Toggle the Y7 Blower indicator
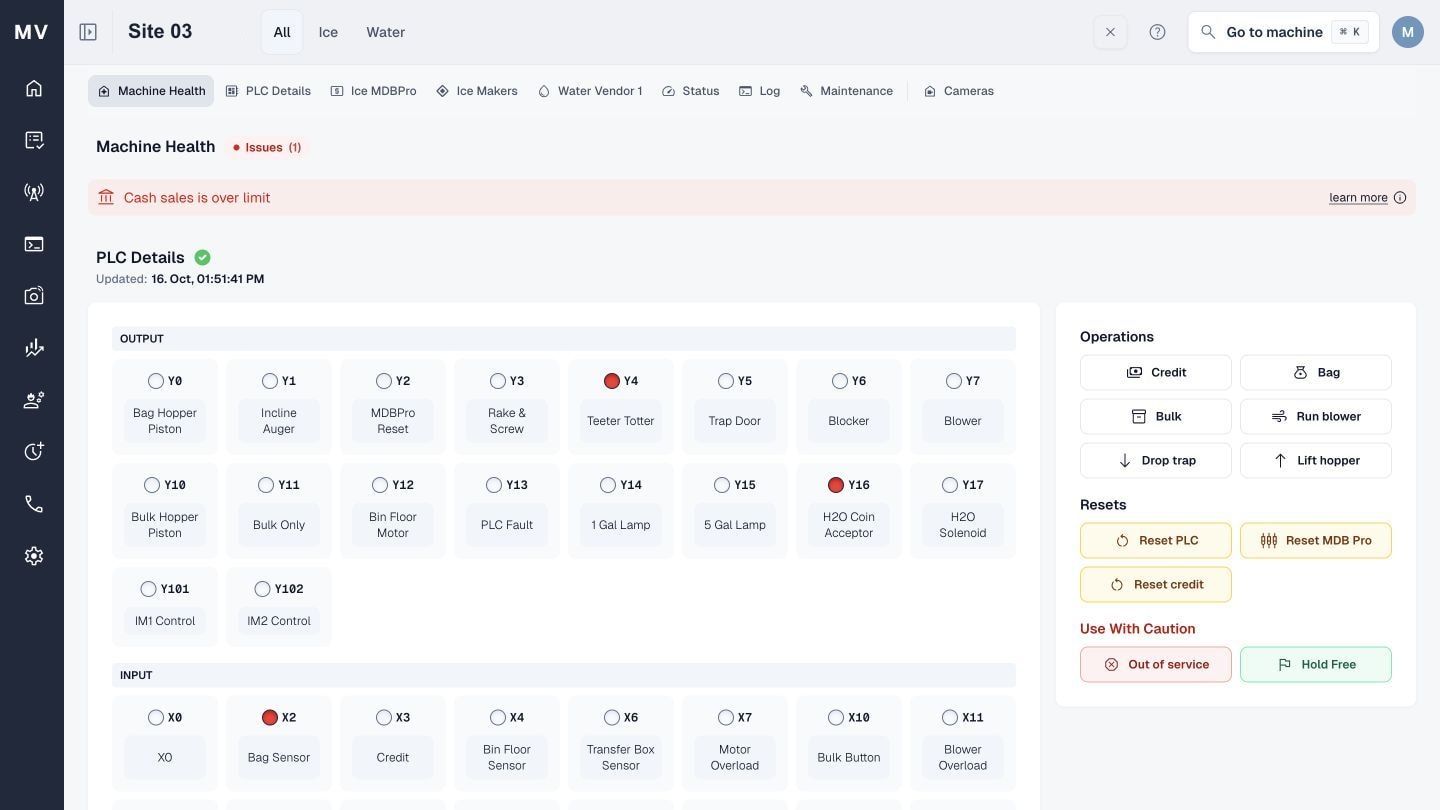 [x=954, y=381]
